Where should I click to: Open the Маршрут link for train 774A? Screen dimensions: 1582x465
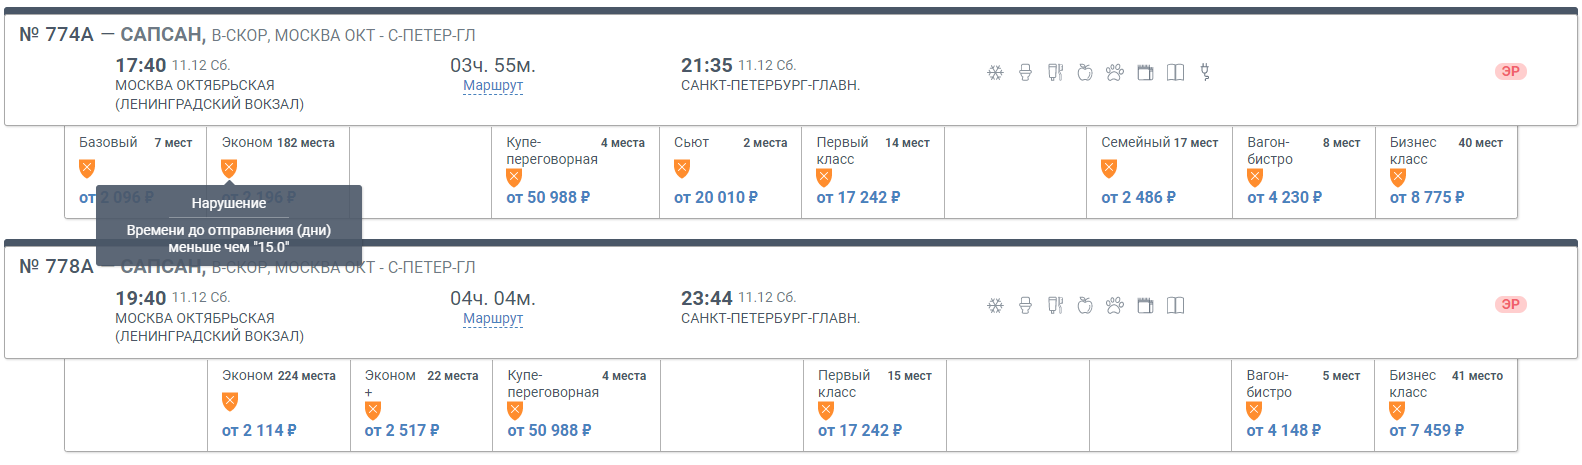pos(493,86)
